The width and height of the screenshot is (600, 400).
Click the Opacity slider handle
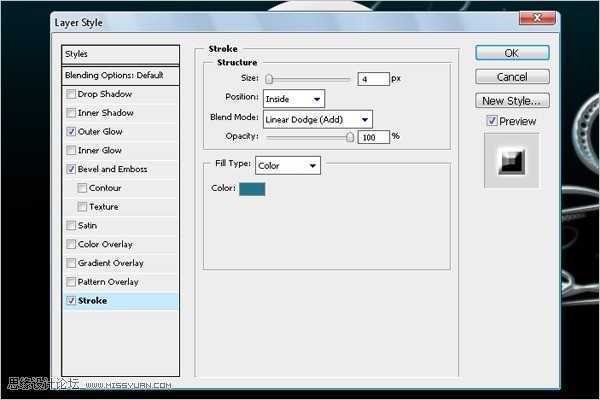coord(350,137)
